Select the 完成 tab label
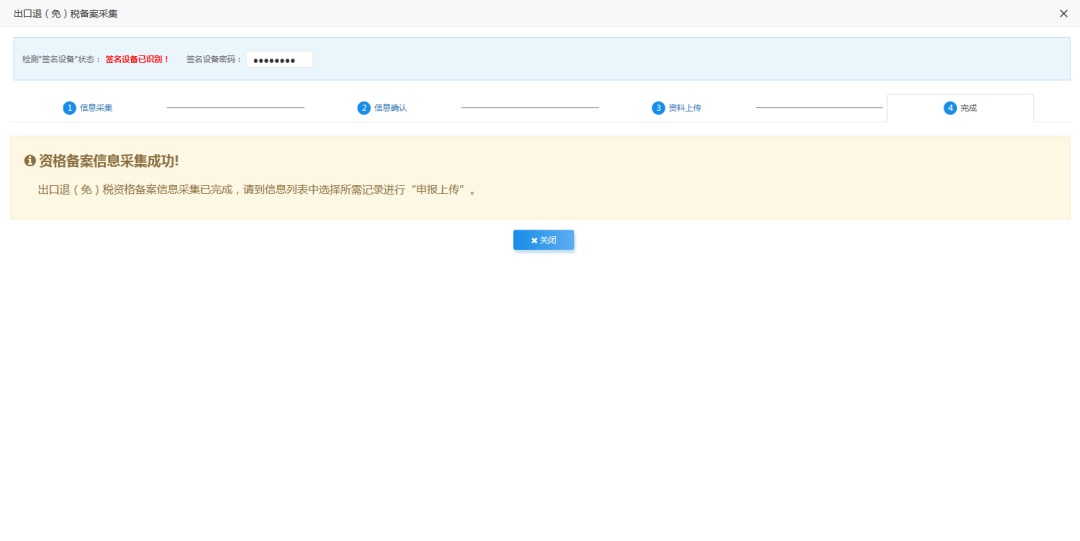This screenshot has height=541, width=1080. click(x=968, y=108)
